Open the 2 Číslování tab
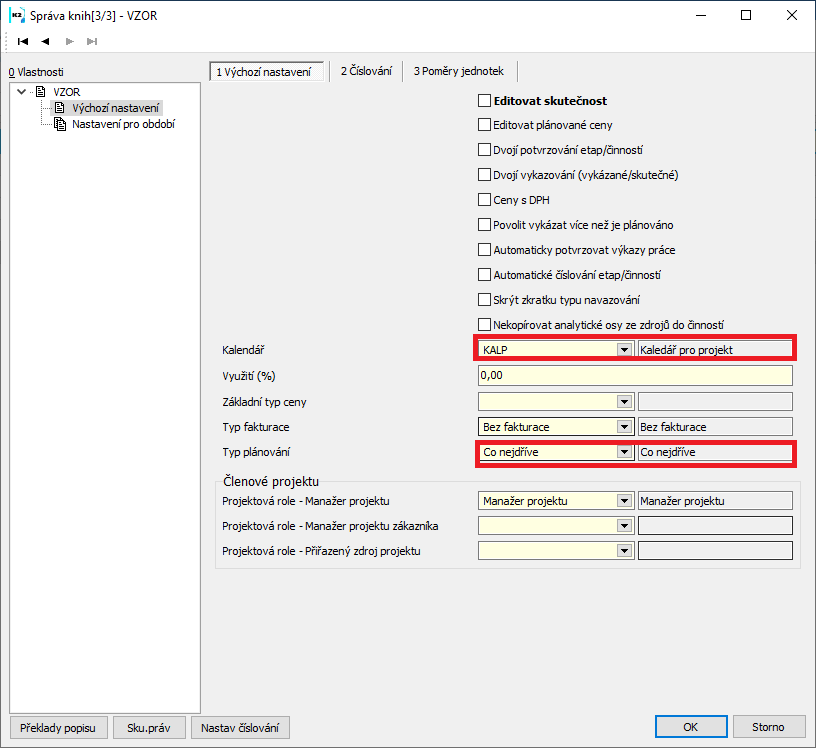Image resolution: width=816 pixels, height=748 pixels. (x=366, y=71)
